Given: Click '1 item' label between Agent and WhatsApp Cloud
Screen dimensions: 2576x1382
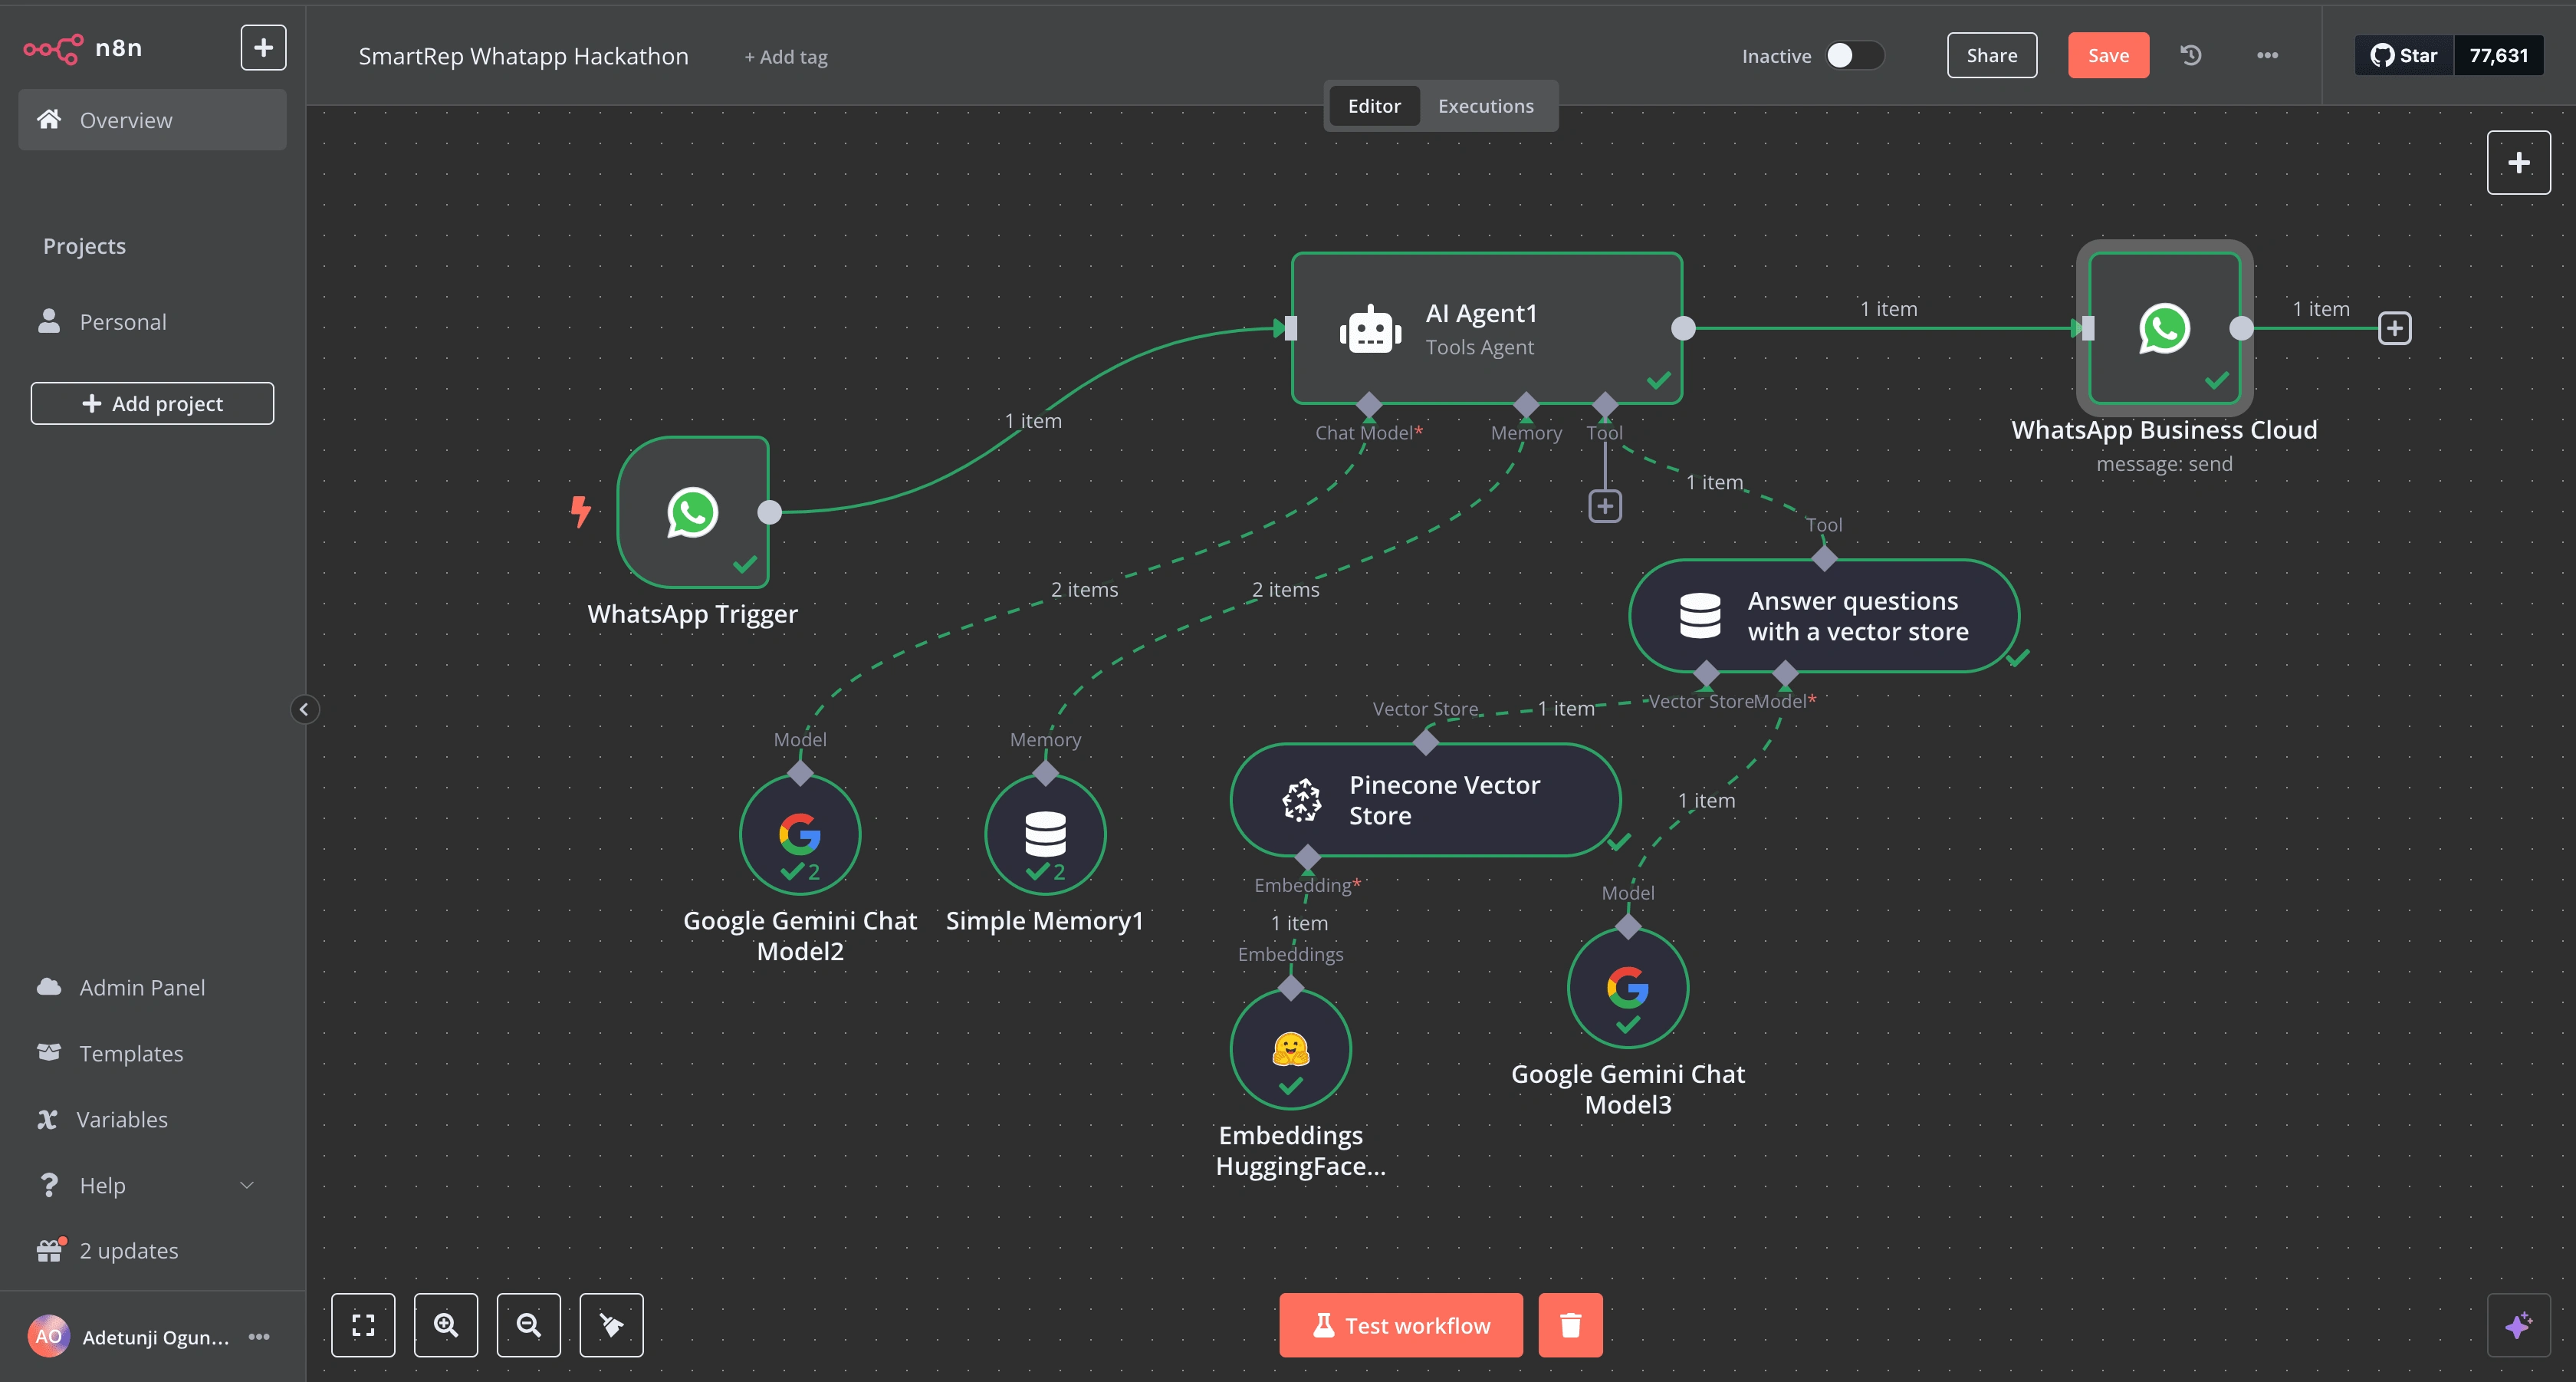Looking at the screenshot, I should 1888,309.
